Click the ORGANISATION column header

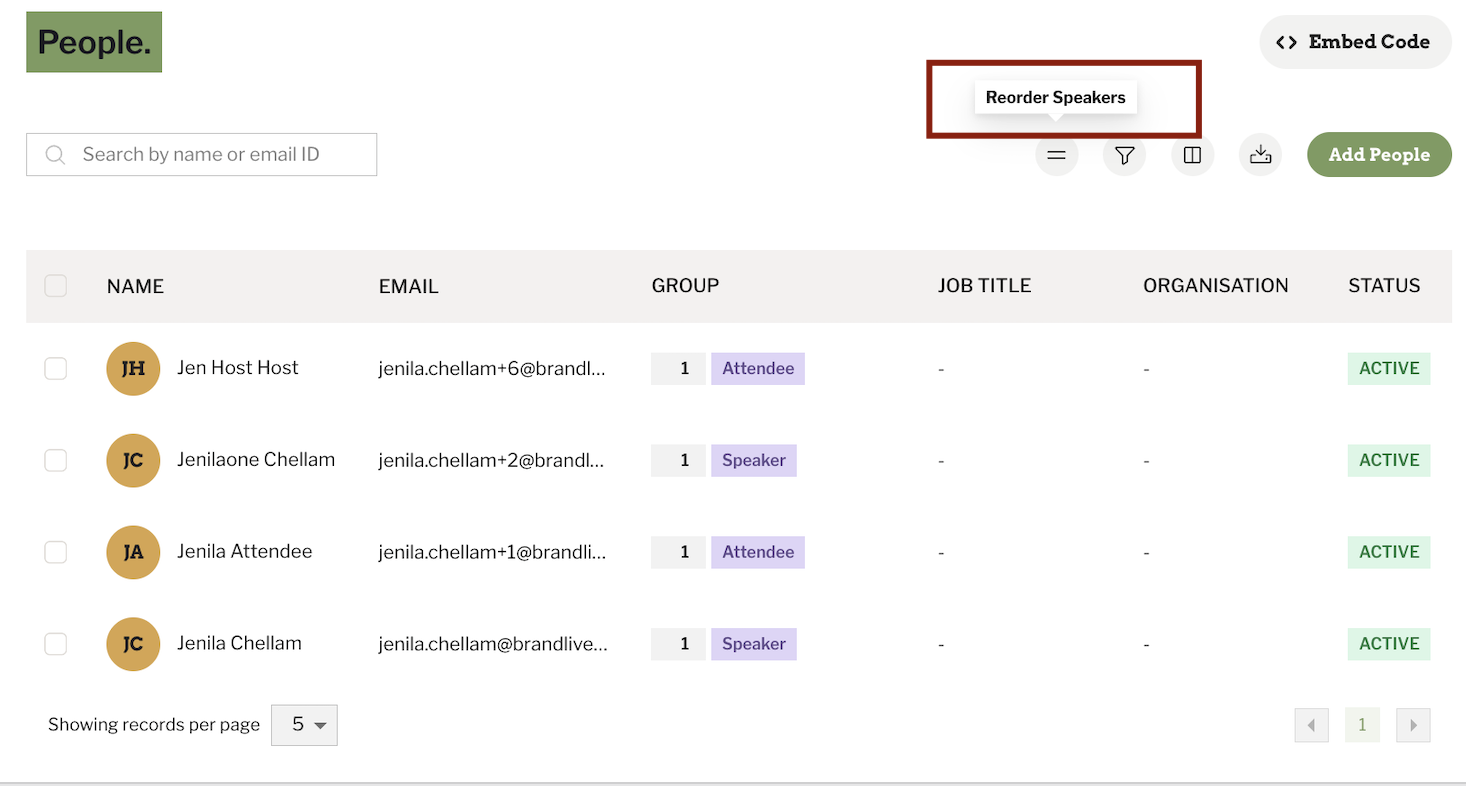pyautogui.click(x=1215, y=286)
